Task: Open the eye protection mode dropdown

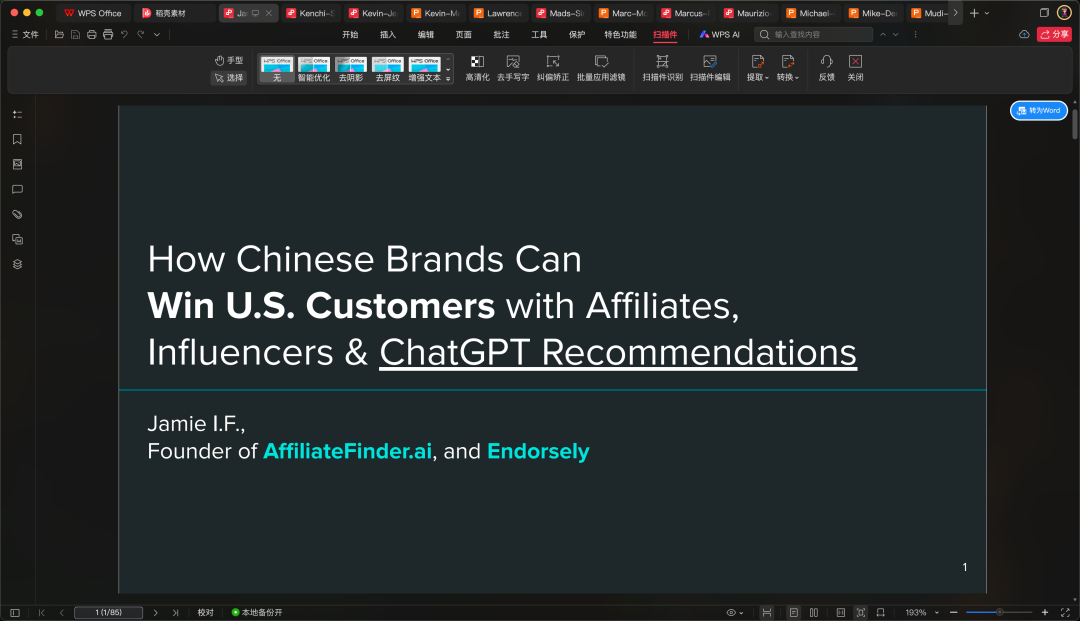Action: coord(735,612)
